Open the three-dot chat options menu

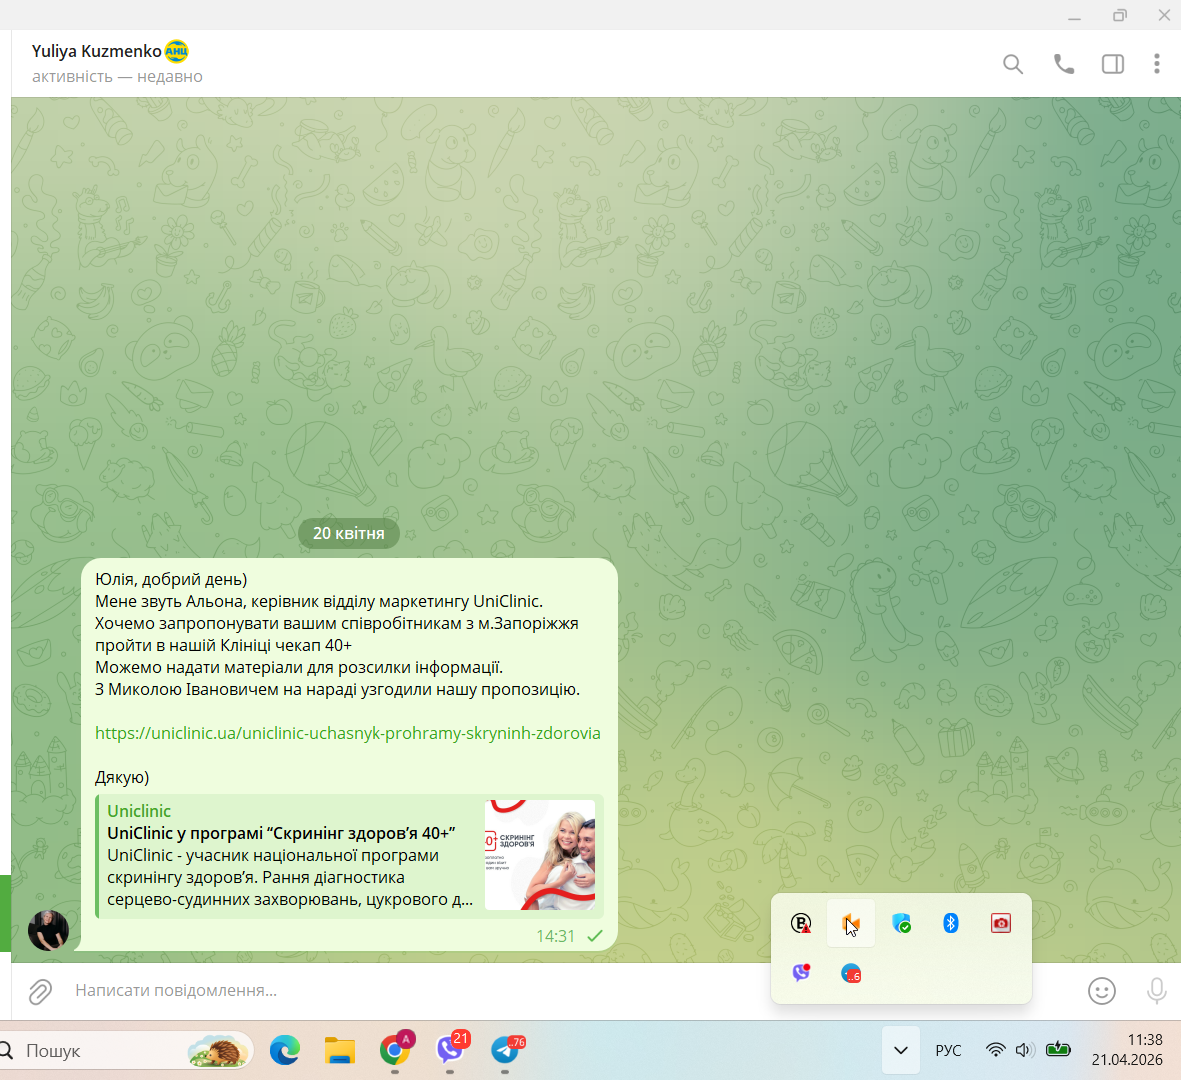(x=1156, y=64)
